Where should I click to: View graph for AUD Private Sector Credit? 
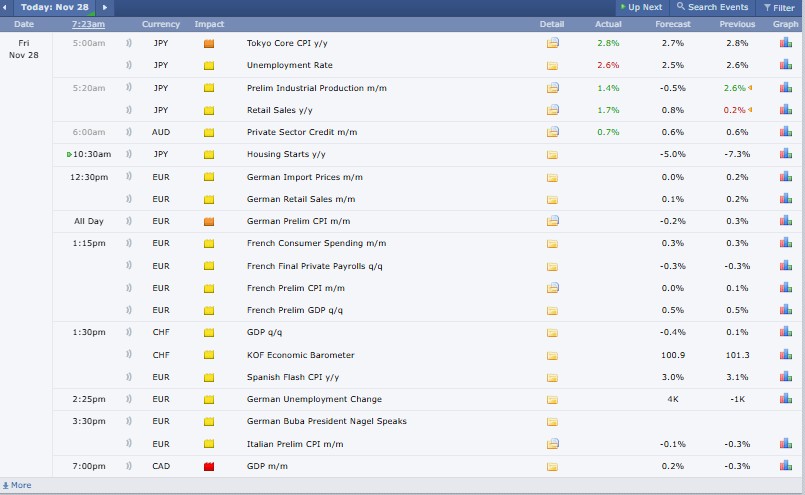[x=785, y=132]
